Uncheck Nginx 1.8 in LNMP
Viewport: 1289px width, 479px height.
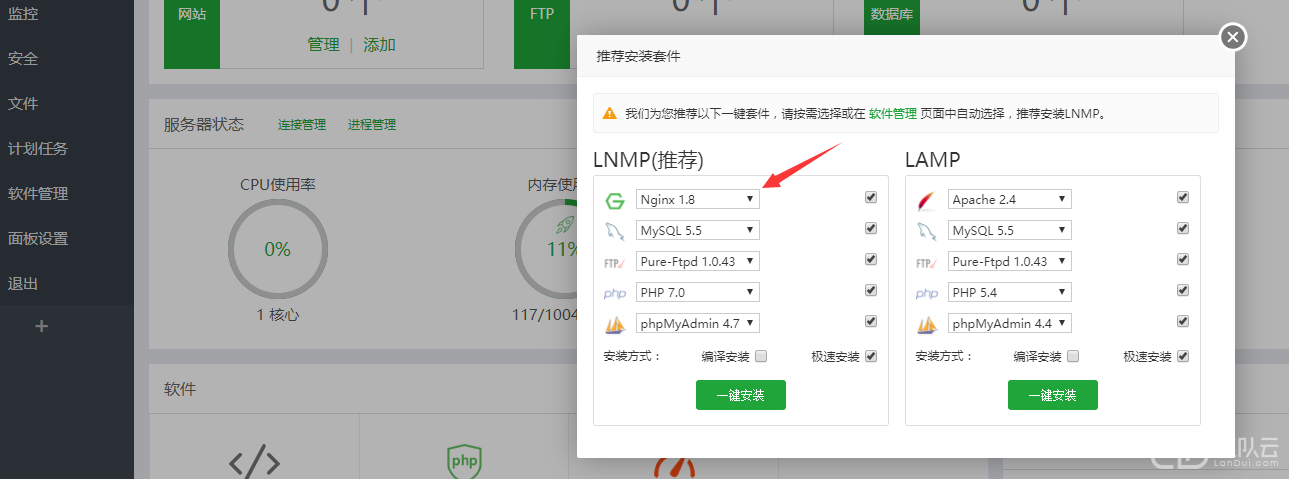[x=871, y=198]
